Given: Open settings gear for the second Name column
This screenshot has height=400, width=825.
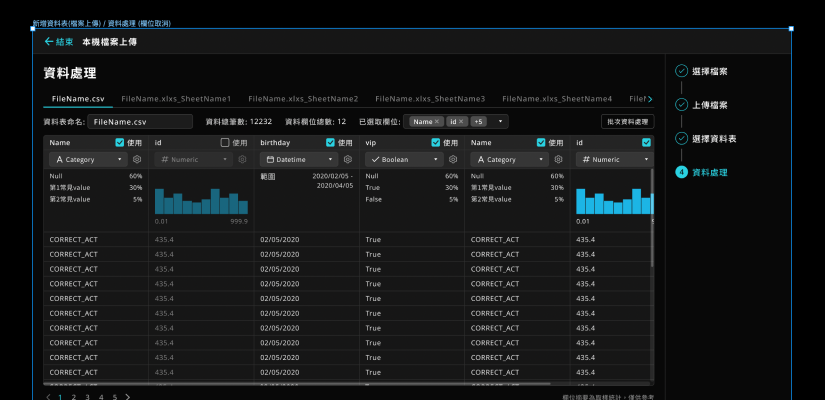Looking at the screenshot, I should click(x=559, y=159).
